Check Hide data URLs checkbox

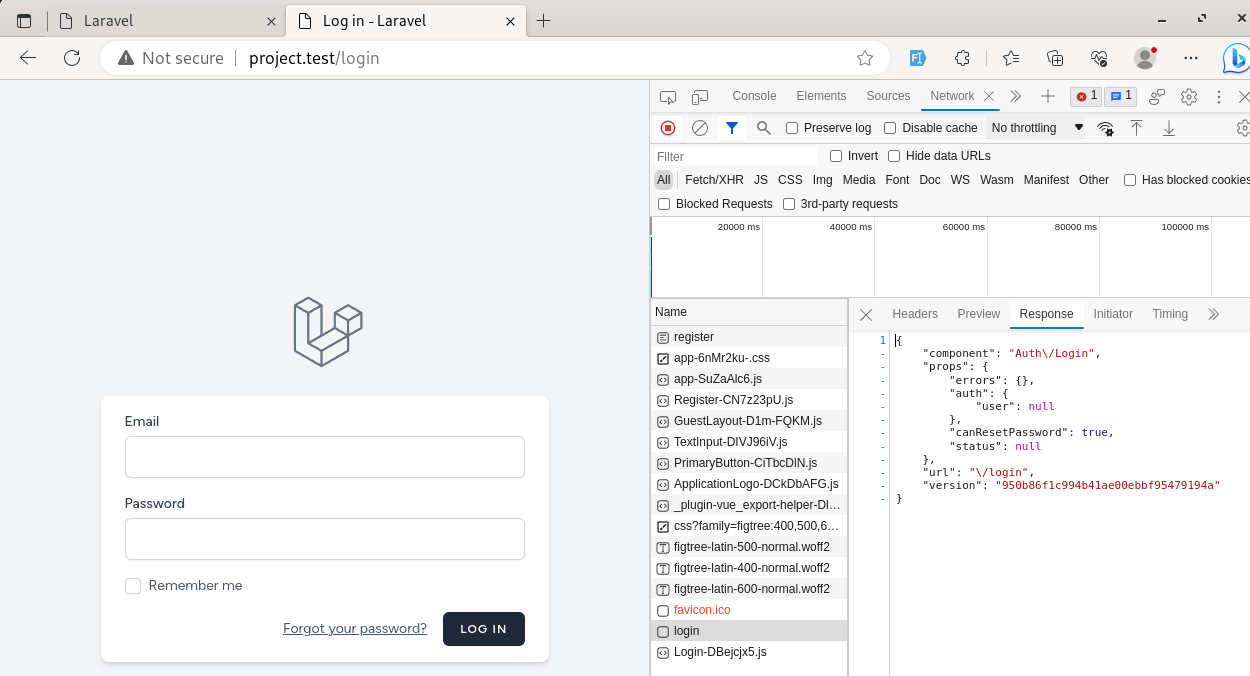click(x=894, y=156)
